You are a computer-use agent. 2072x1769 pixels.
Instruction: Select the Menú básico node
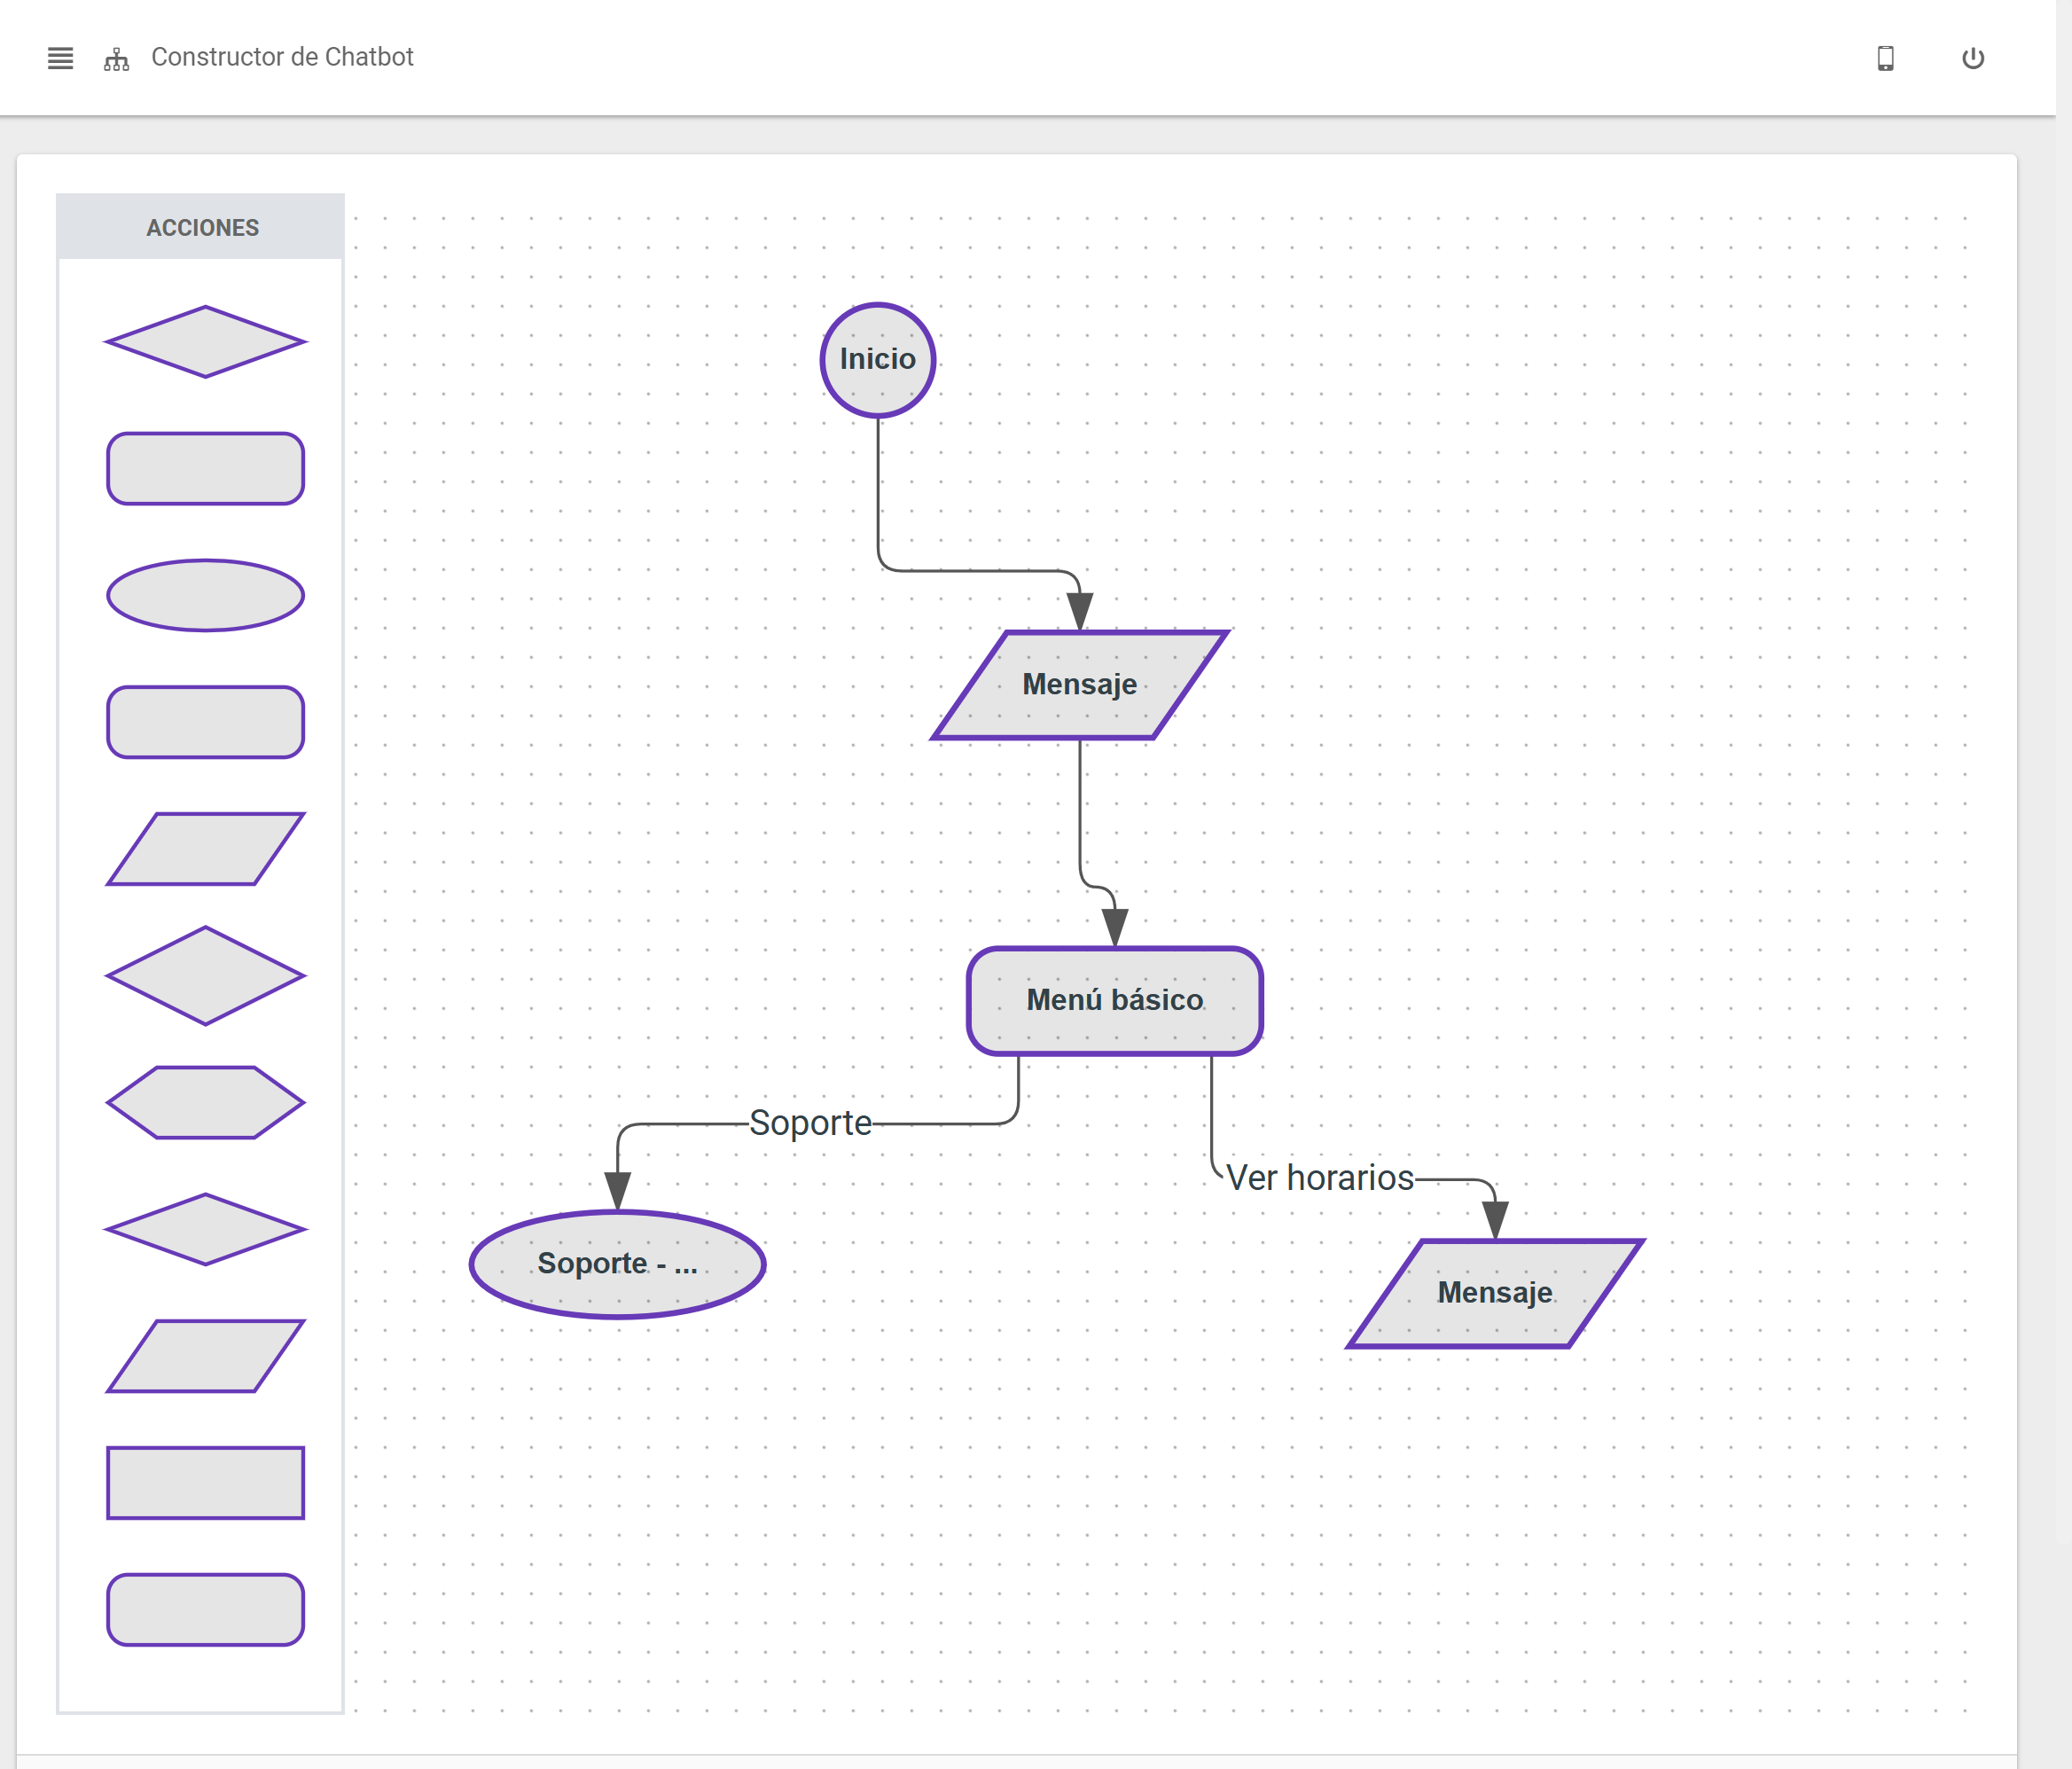point(1115,999)
